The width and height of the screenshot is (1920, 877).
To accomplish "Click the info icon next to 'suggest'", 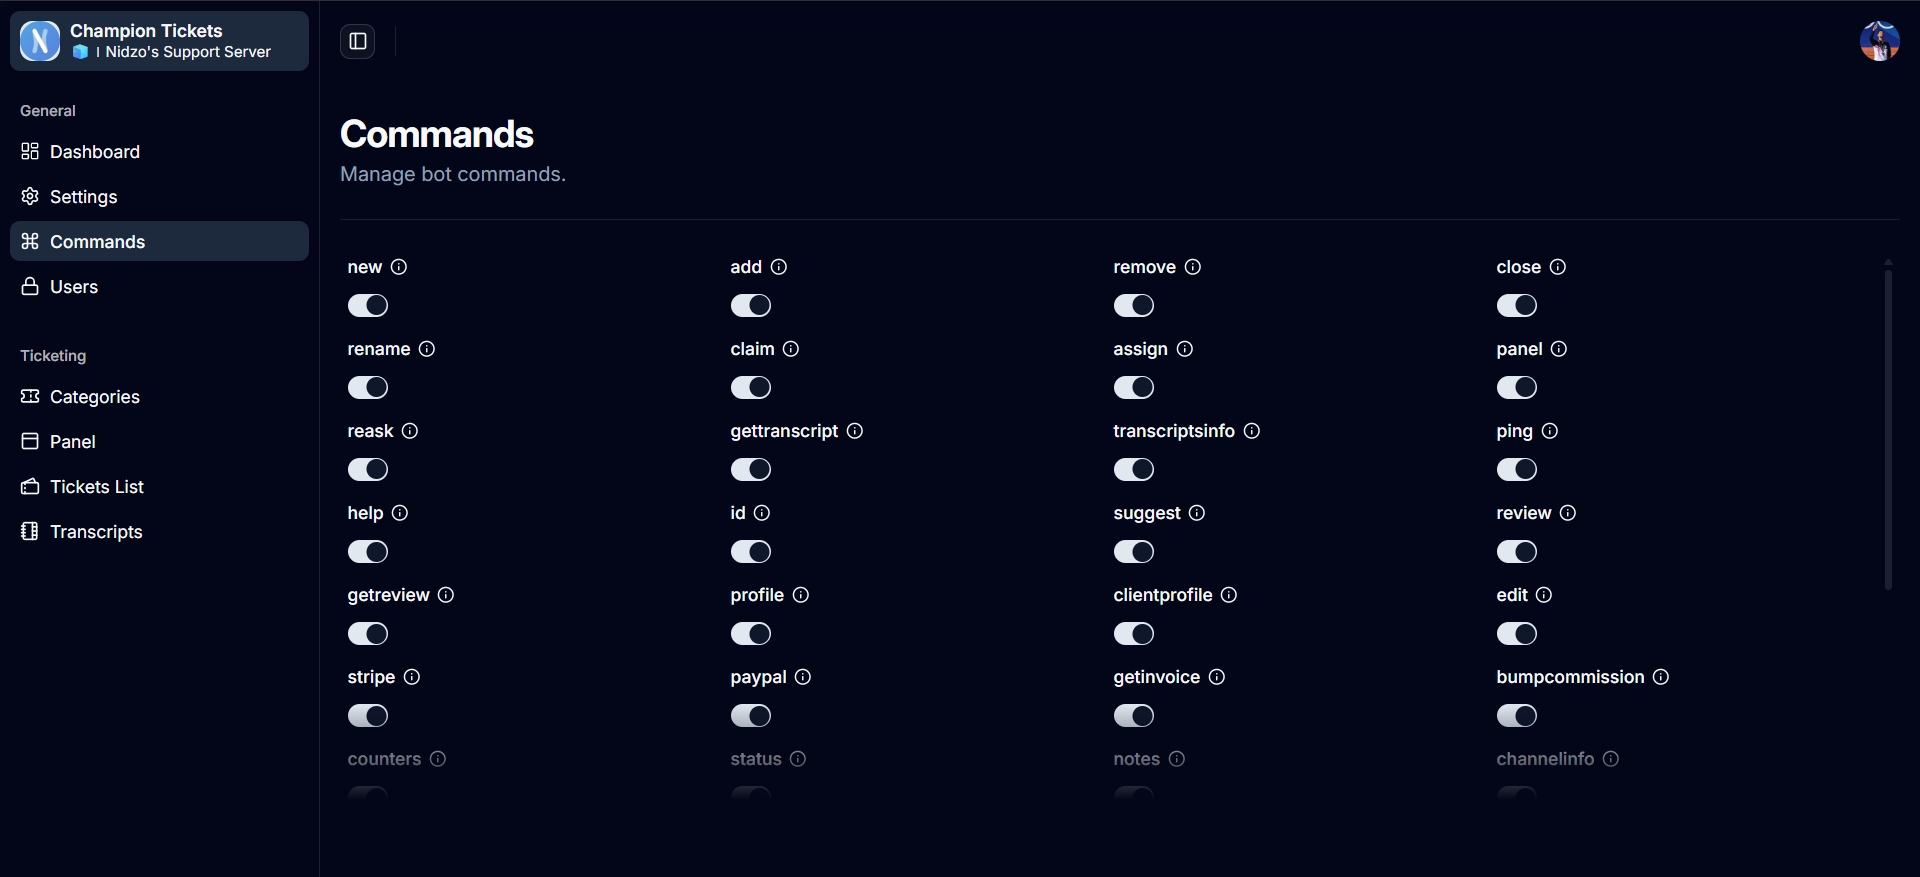I will (1197, 513).
